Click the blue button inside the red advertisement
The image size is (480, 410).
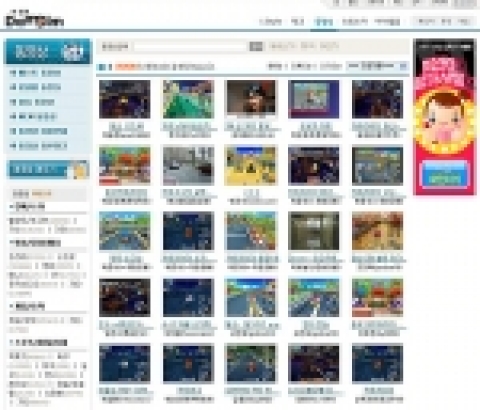444,174
